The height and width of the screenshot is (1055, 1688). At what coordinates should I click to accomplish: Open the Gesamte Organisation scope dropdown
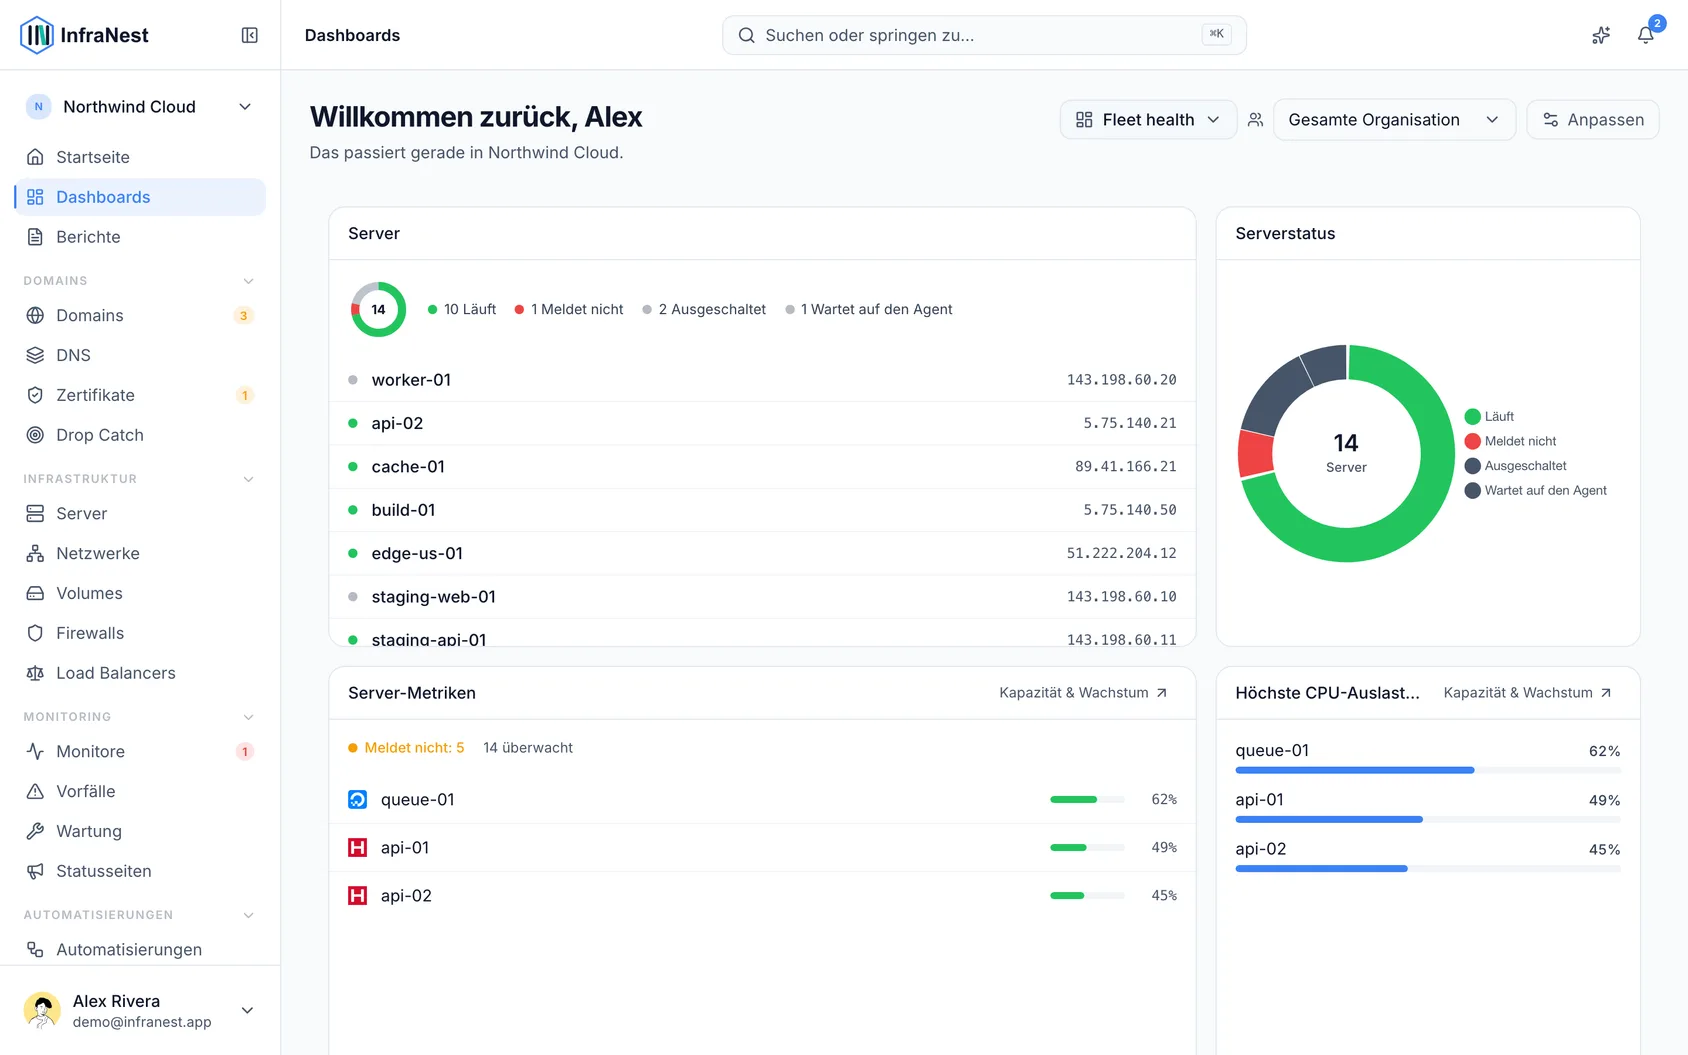click(1394, 120)
